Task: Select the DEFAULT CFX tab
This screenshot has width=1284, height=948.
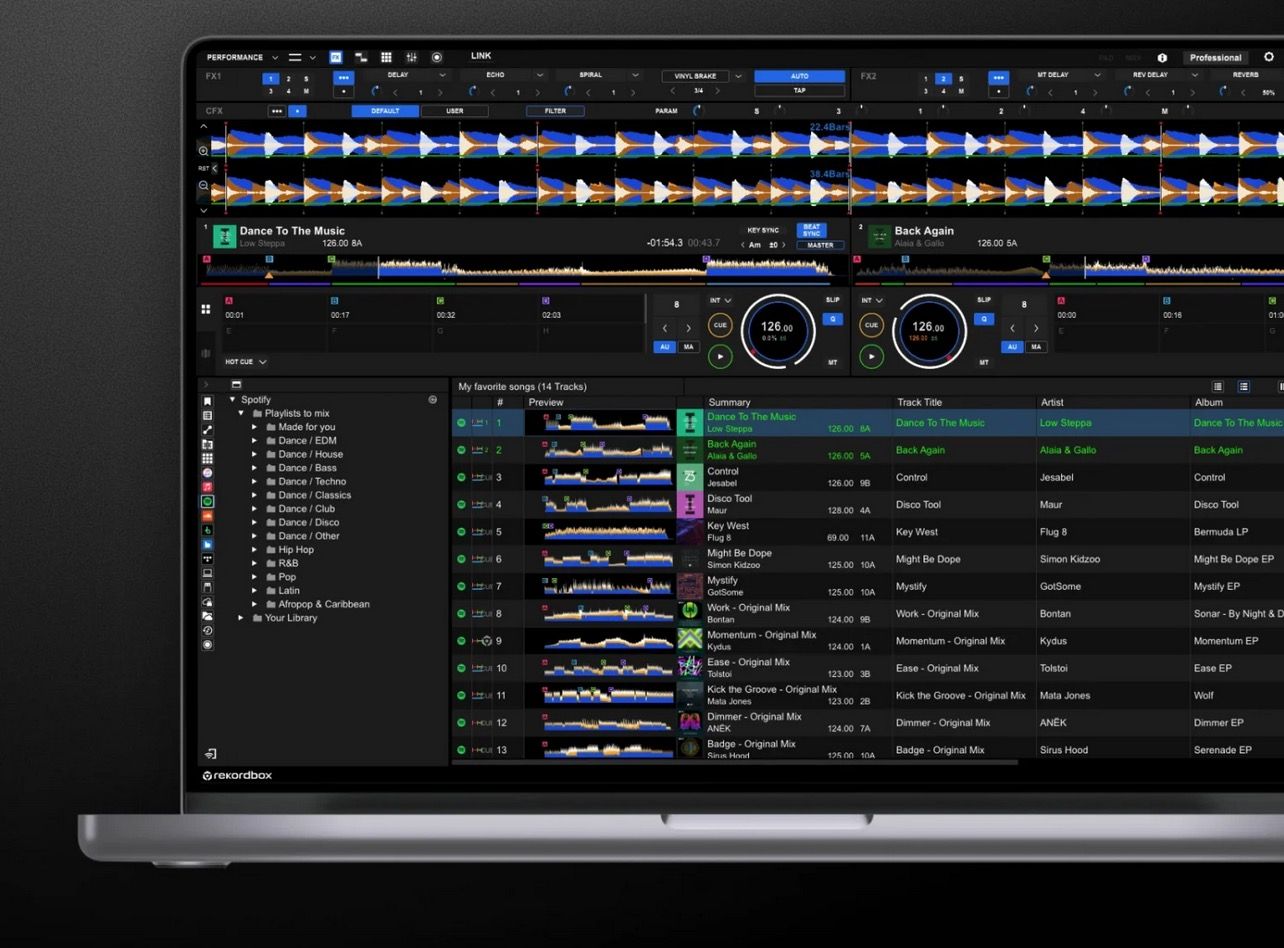Action: point(384,110)
